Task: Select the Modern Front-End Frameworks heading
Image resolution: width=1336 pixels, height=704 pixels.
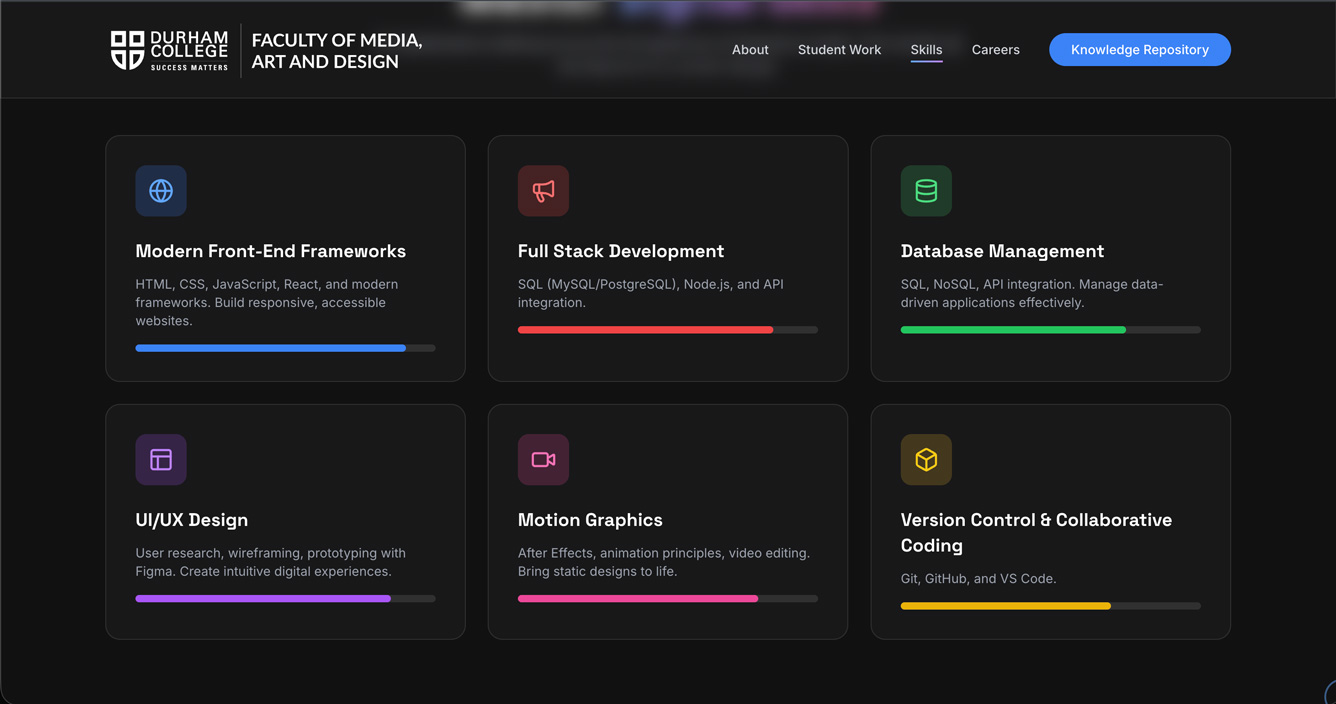Action: [x=271, y=251]
